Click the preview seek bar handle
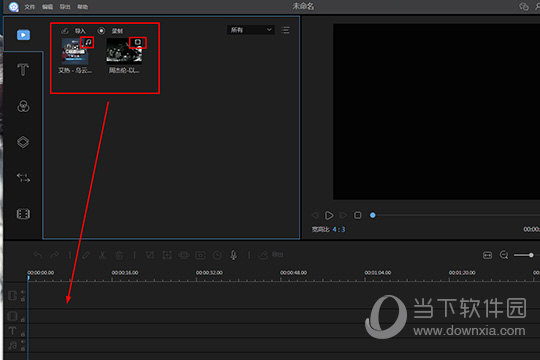Screen dimensions: 540x360 373,215
